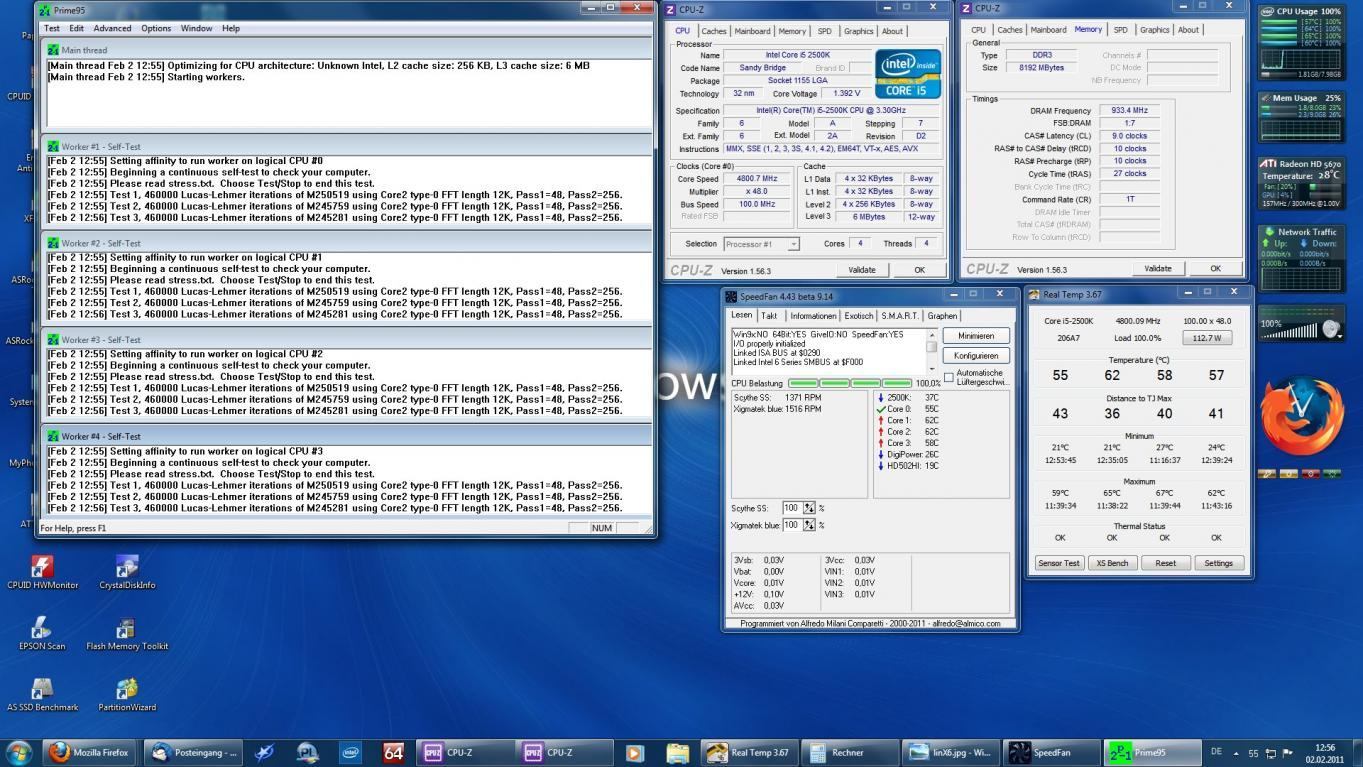
Task: Click the red 64 taskbar icon
Action: 393,752
